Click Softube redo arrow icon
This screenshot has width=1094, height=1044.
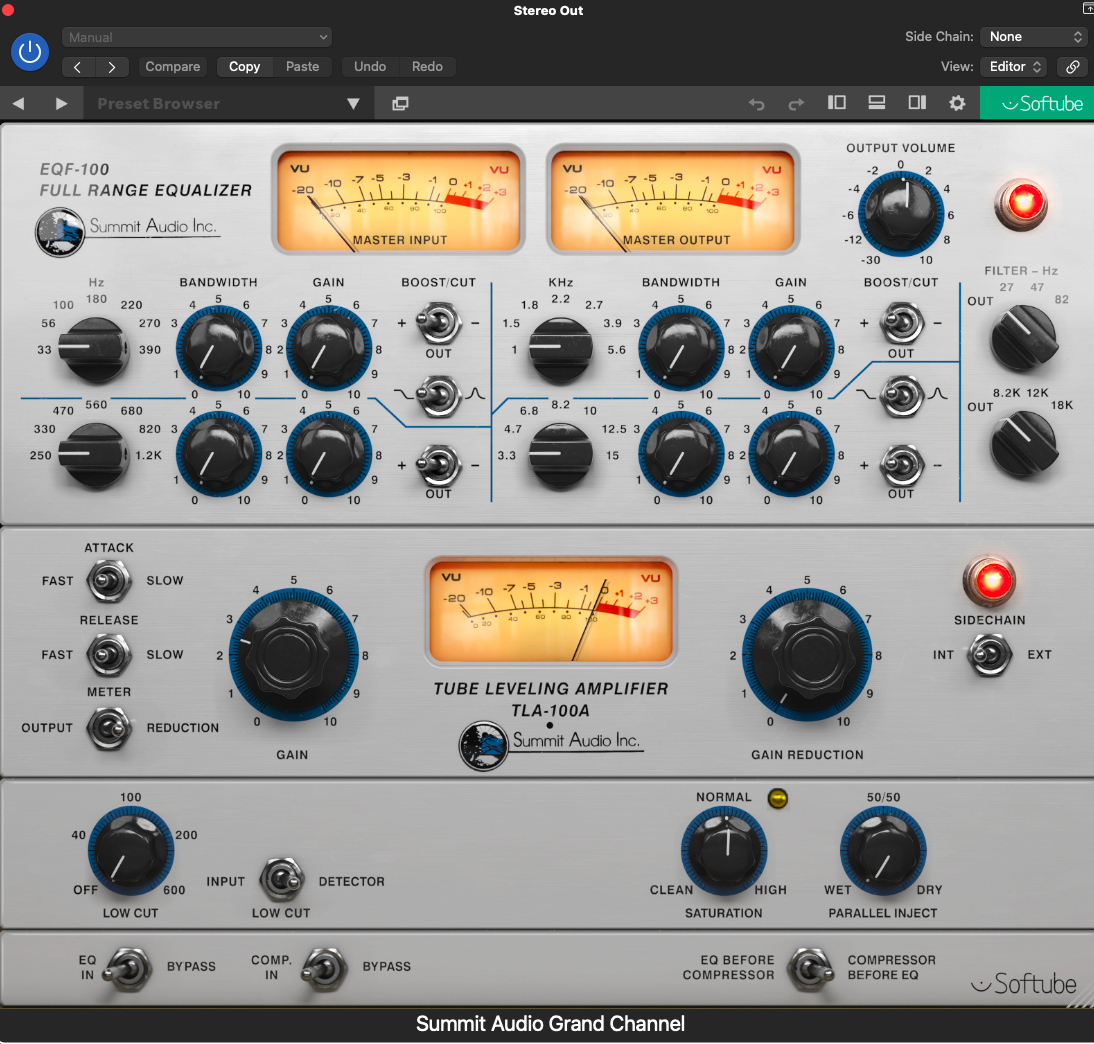[x=796, y=104]
